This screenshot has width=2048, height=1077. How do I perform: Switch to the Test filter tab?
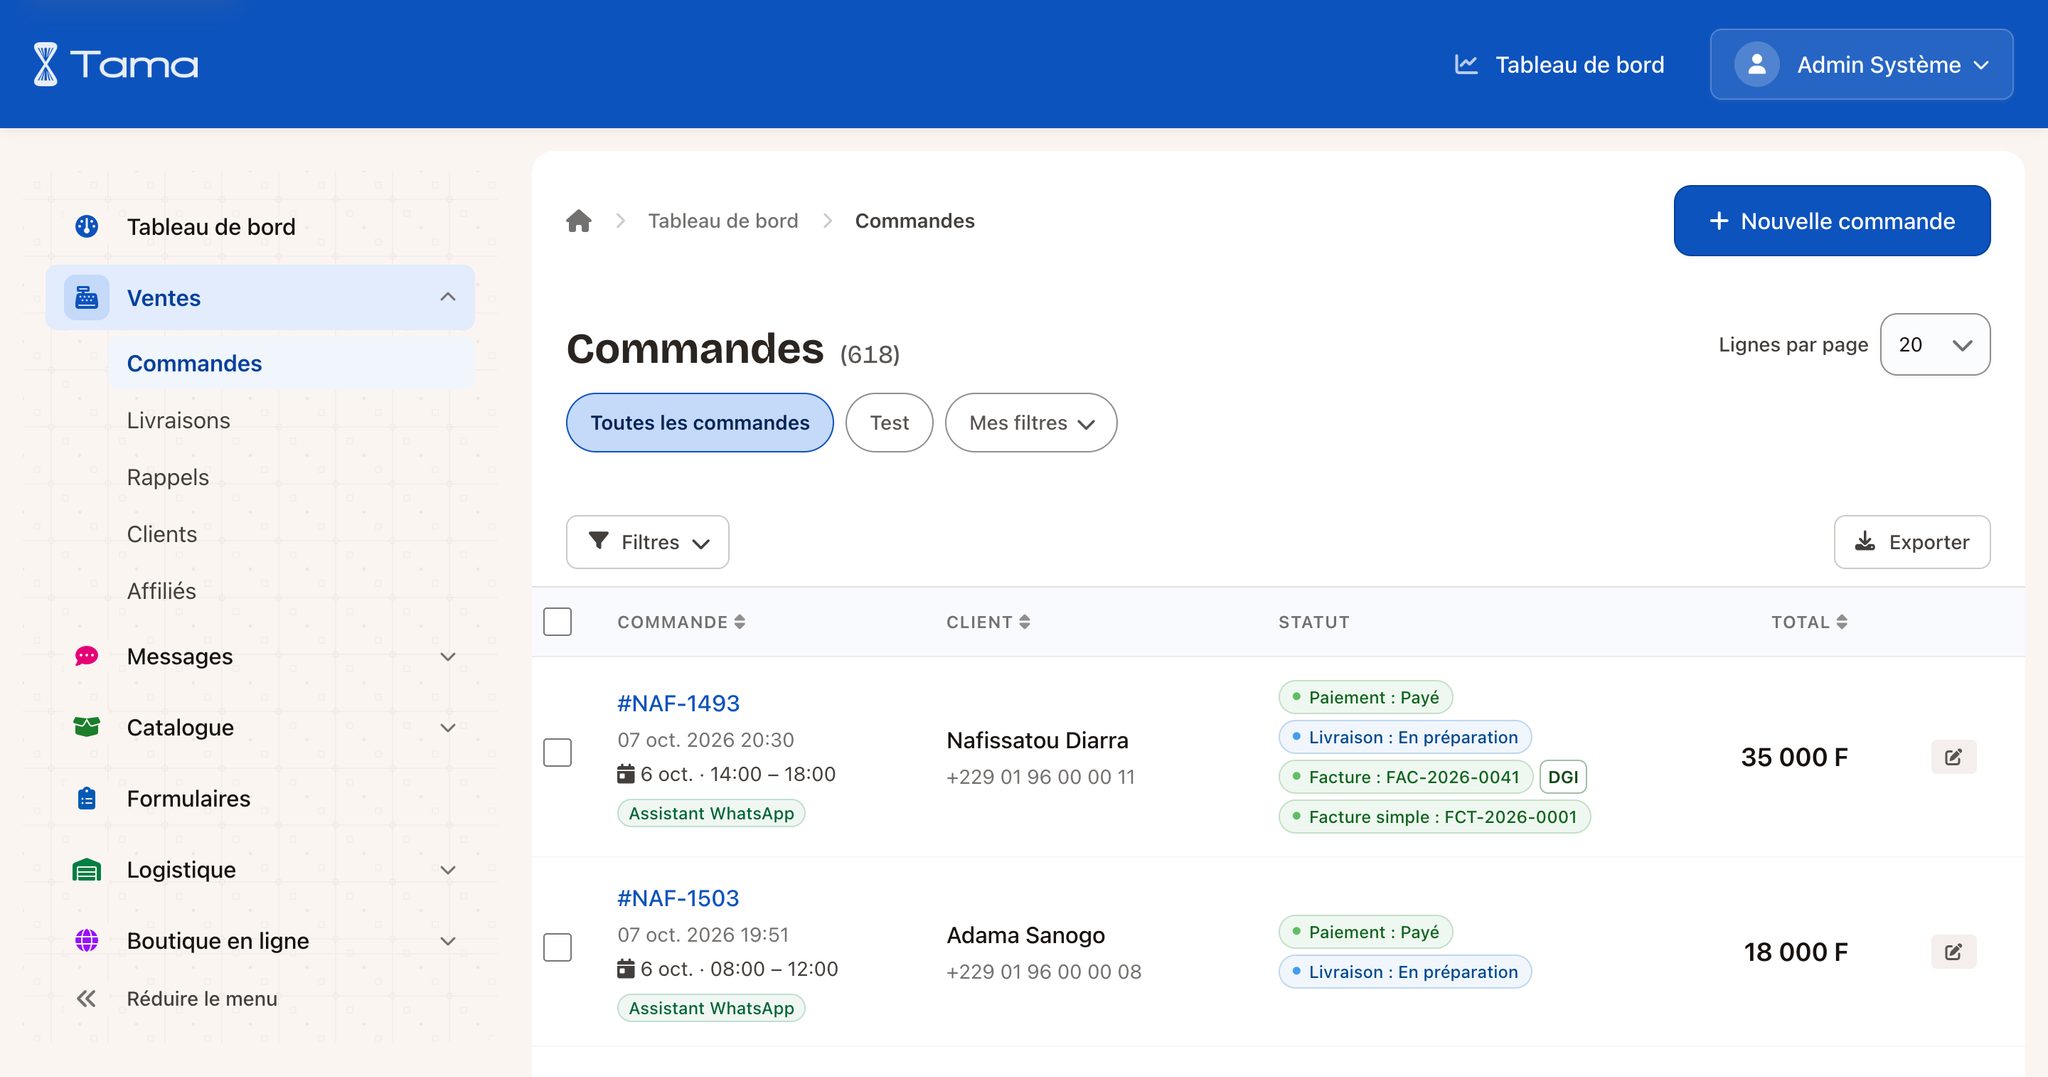(x=889, y=423)
